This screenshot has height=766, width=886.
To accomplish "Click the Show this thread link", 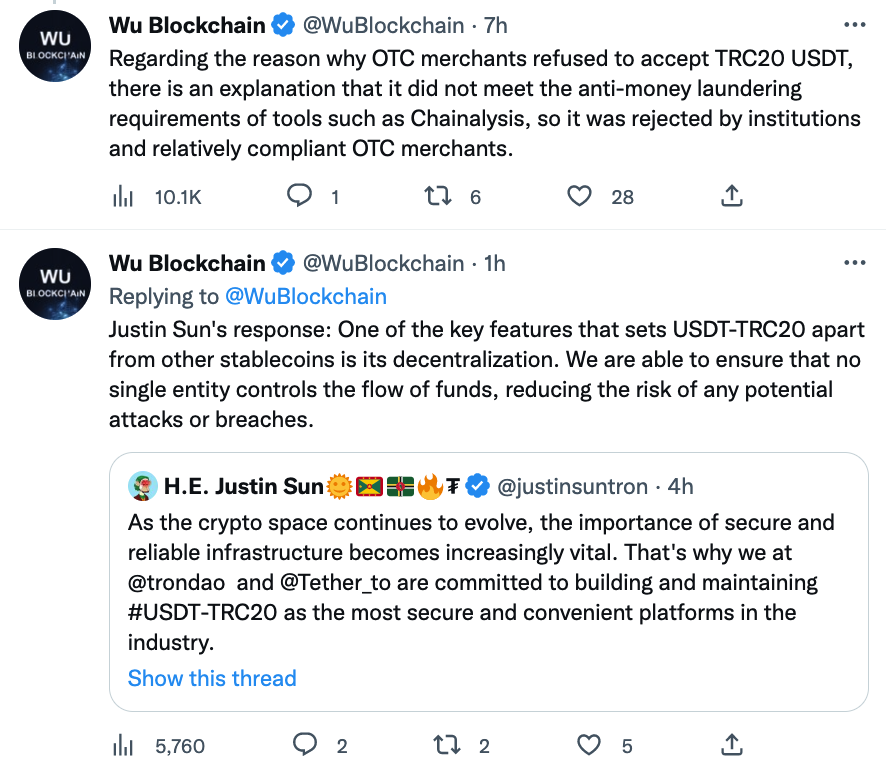I will pyautogui.click(x=212, y=678).
